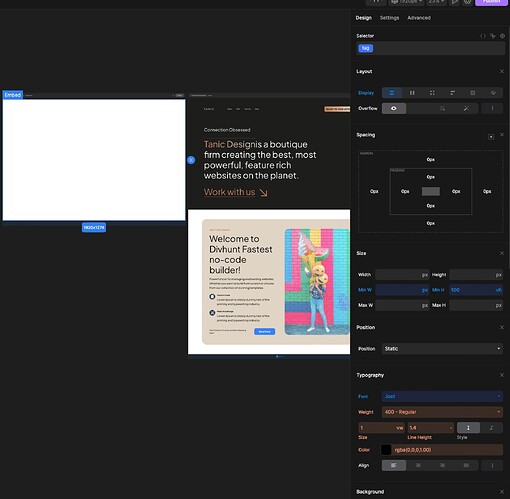Set display to grid layout
The height and width of the screenshot is (499, 510).
[x=432, y=93]
